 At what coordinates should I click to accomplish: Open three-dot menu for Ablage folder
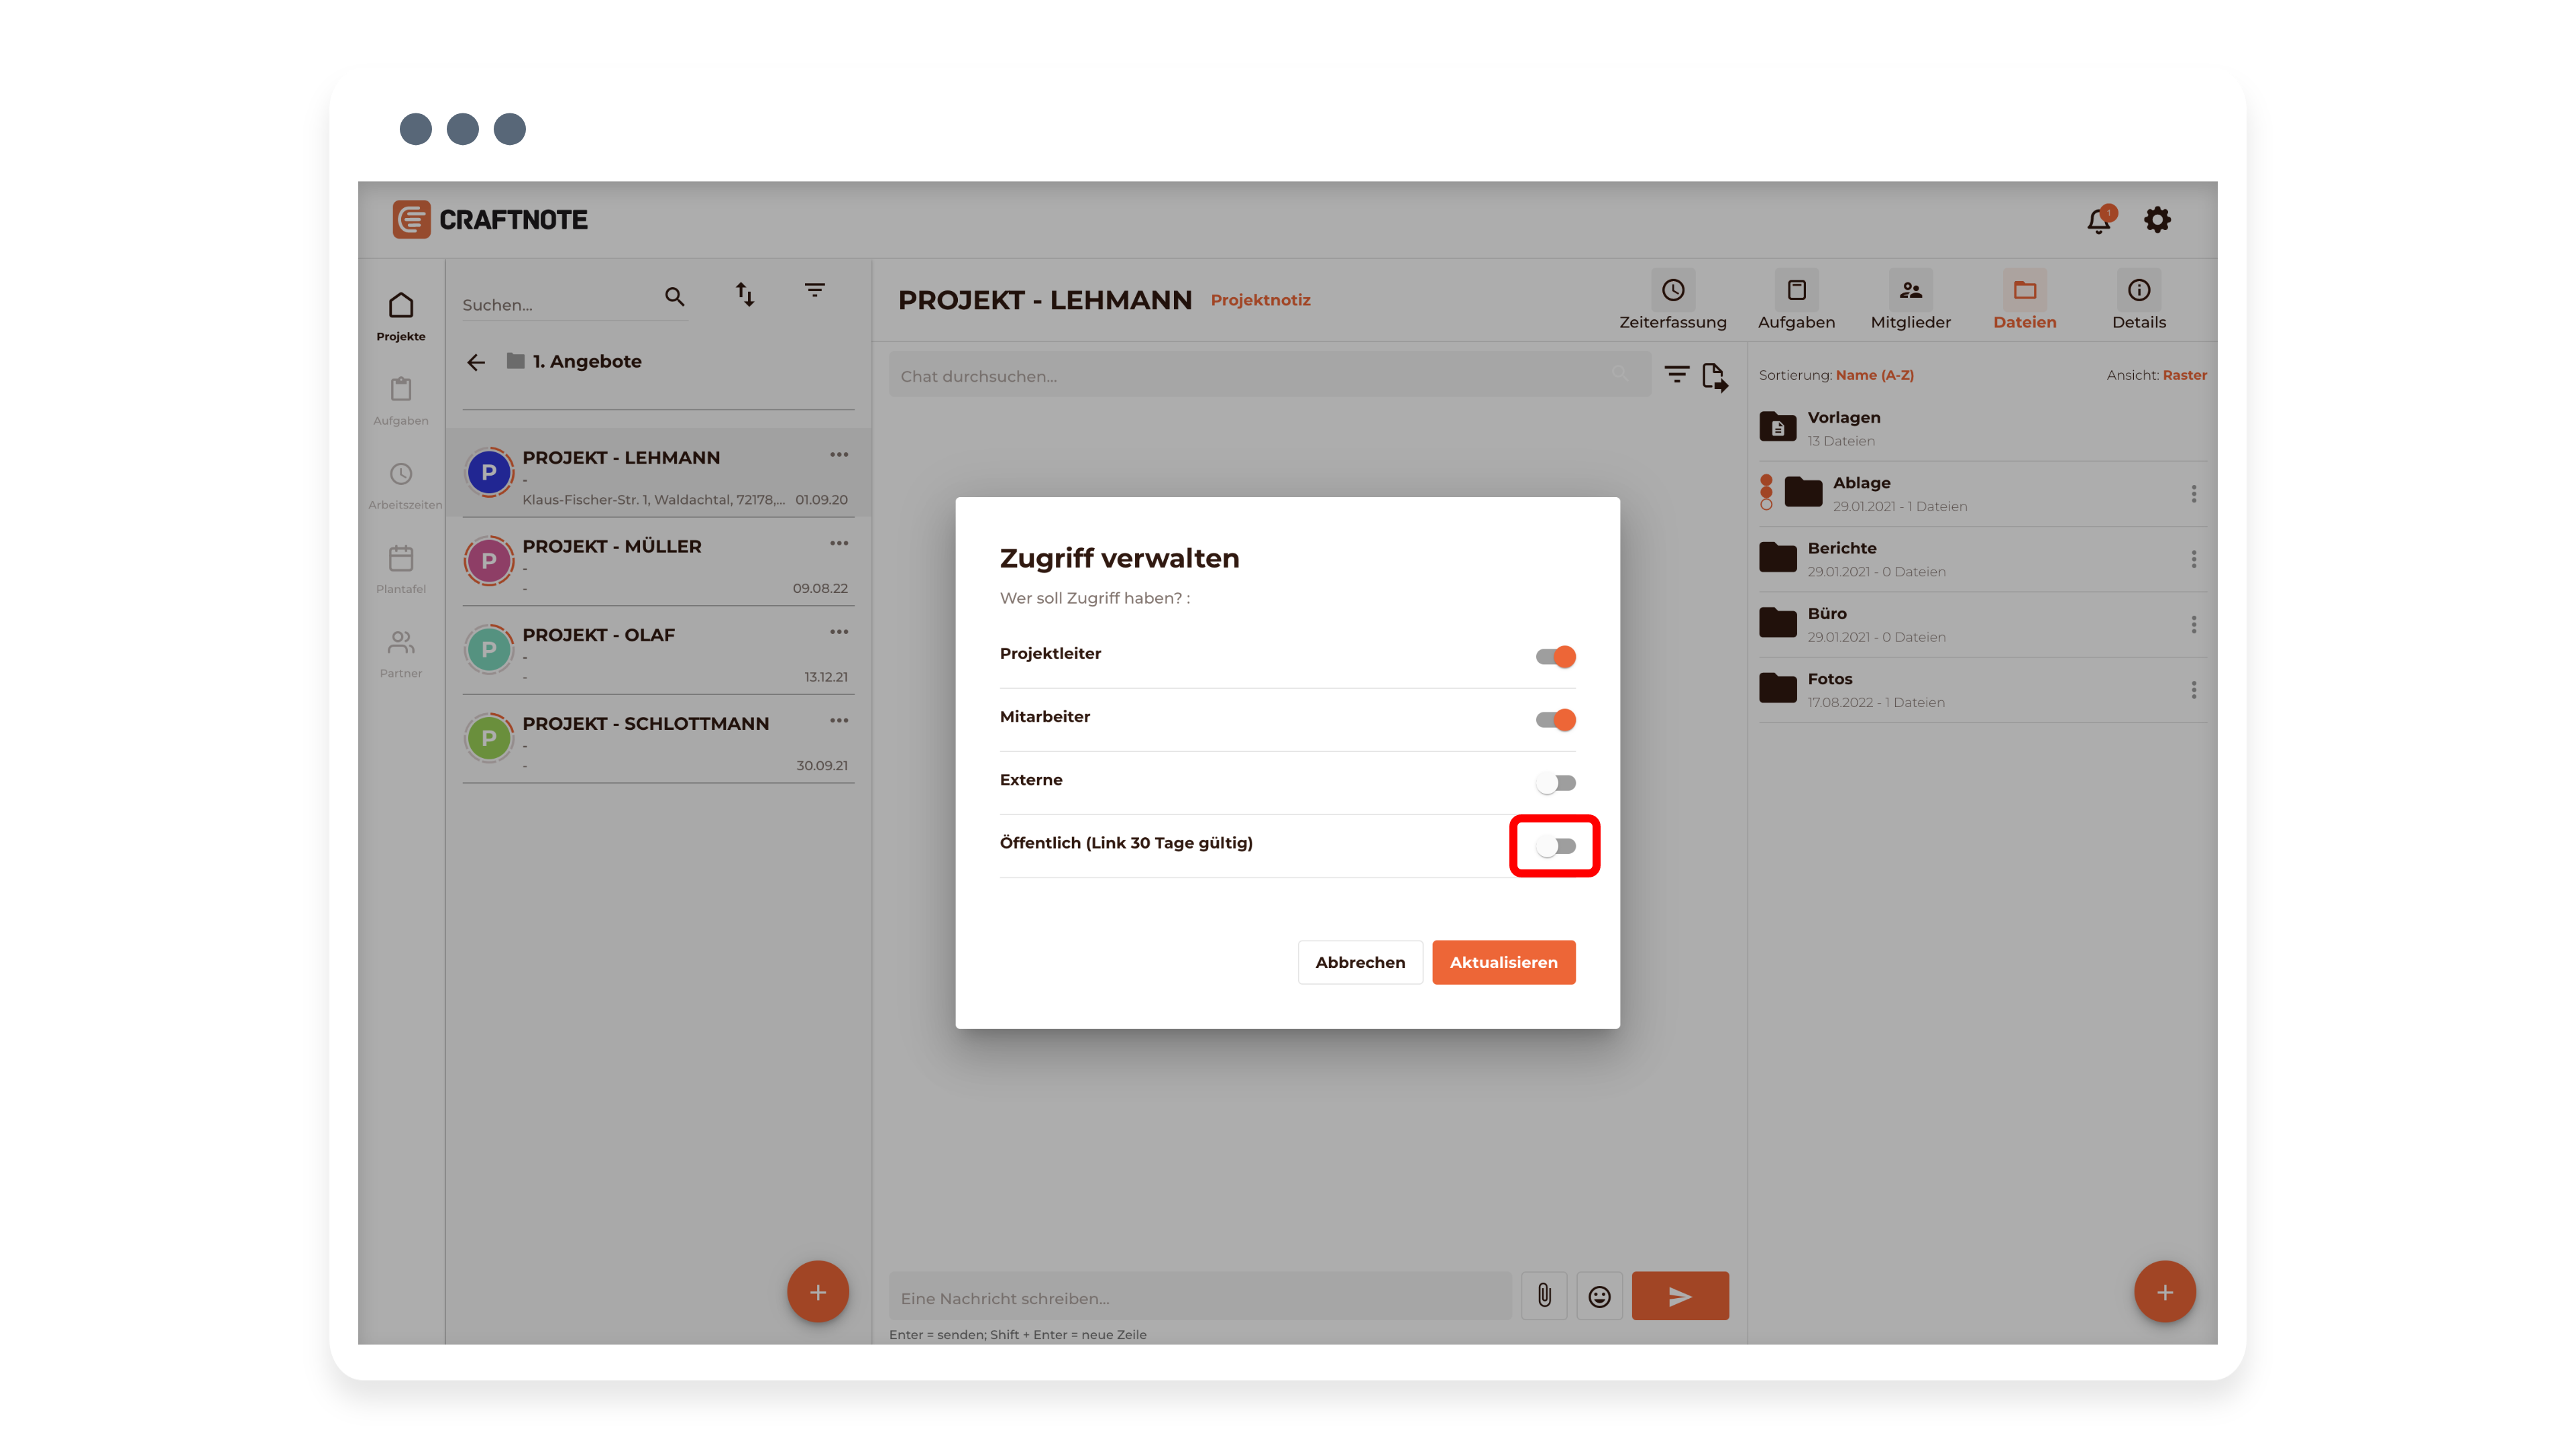click(x=2194, y=494)
